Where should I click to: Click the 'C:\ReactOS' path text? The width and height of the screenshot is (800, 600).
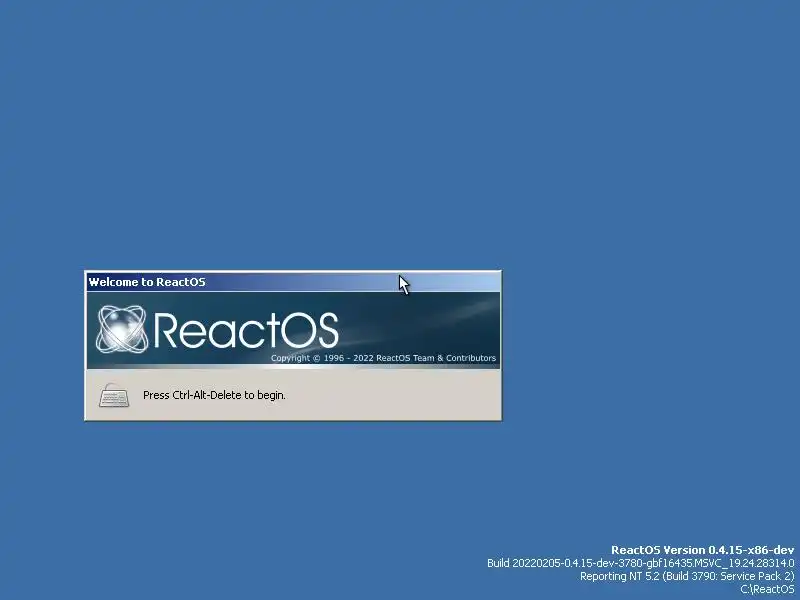point(767,589)
